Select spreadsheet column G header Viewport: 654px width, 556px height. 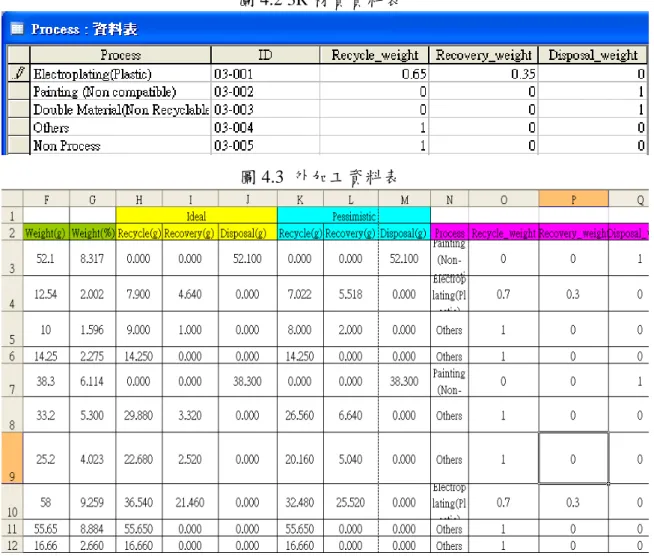[x=93, y=199]
